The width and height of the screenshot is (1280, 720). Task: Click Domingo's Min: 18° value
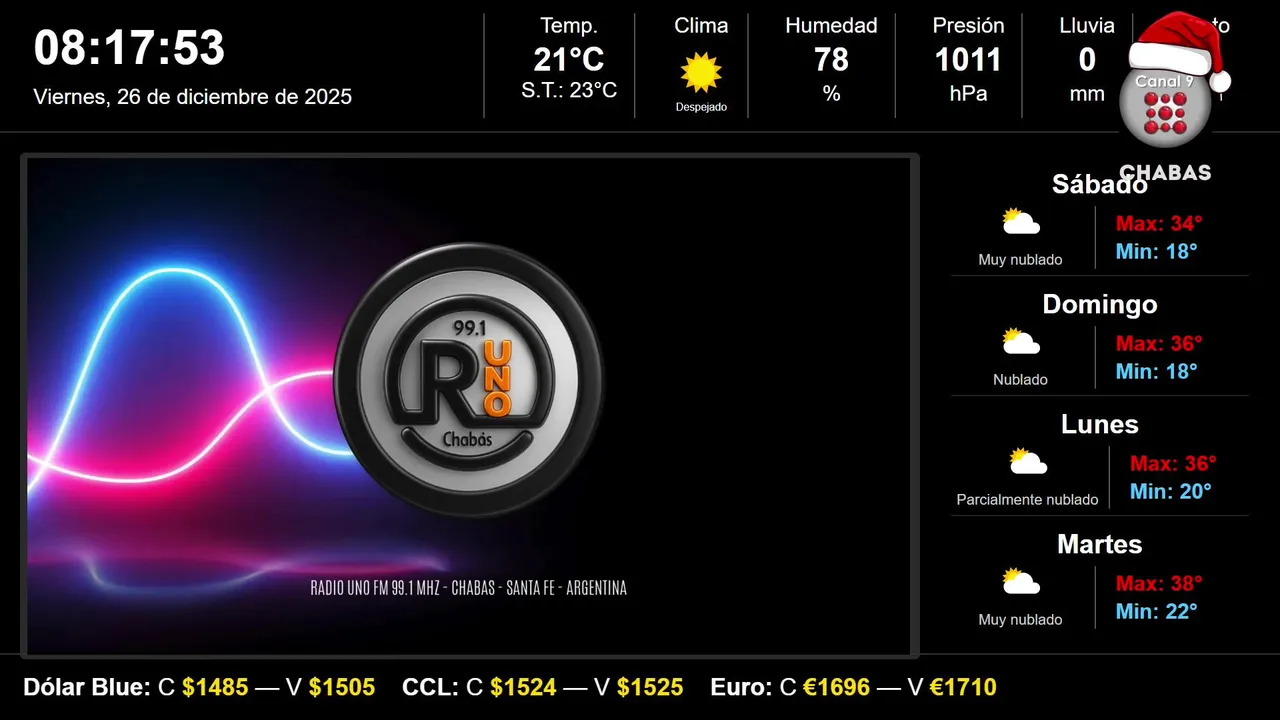[x=1156, y=371]
